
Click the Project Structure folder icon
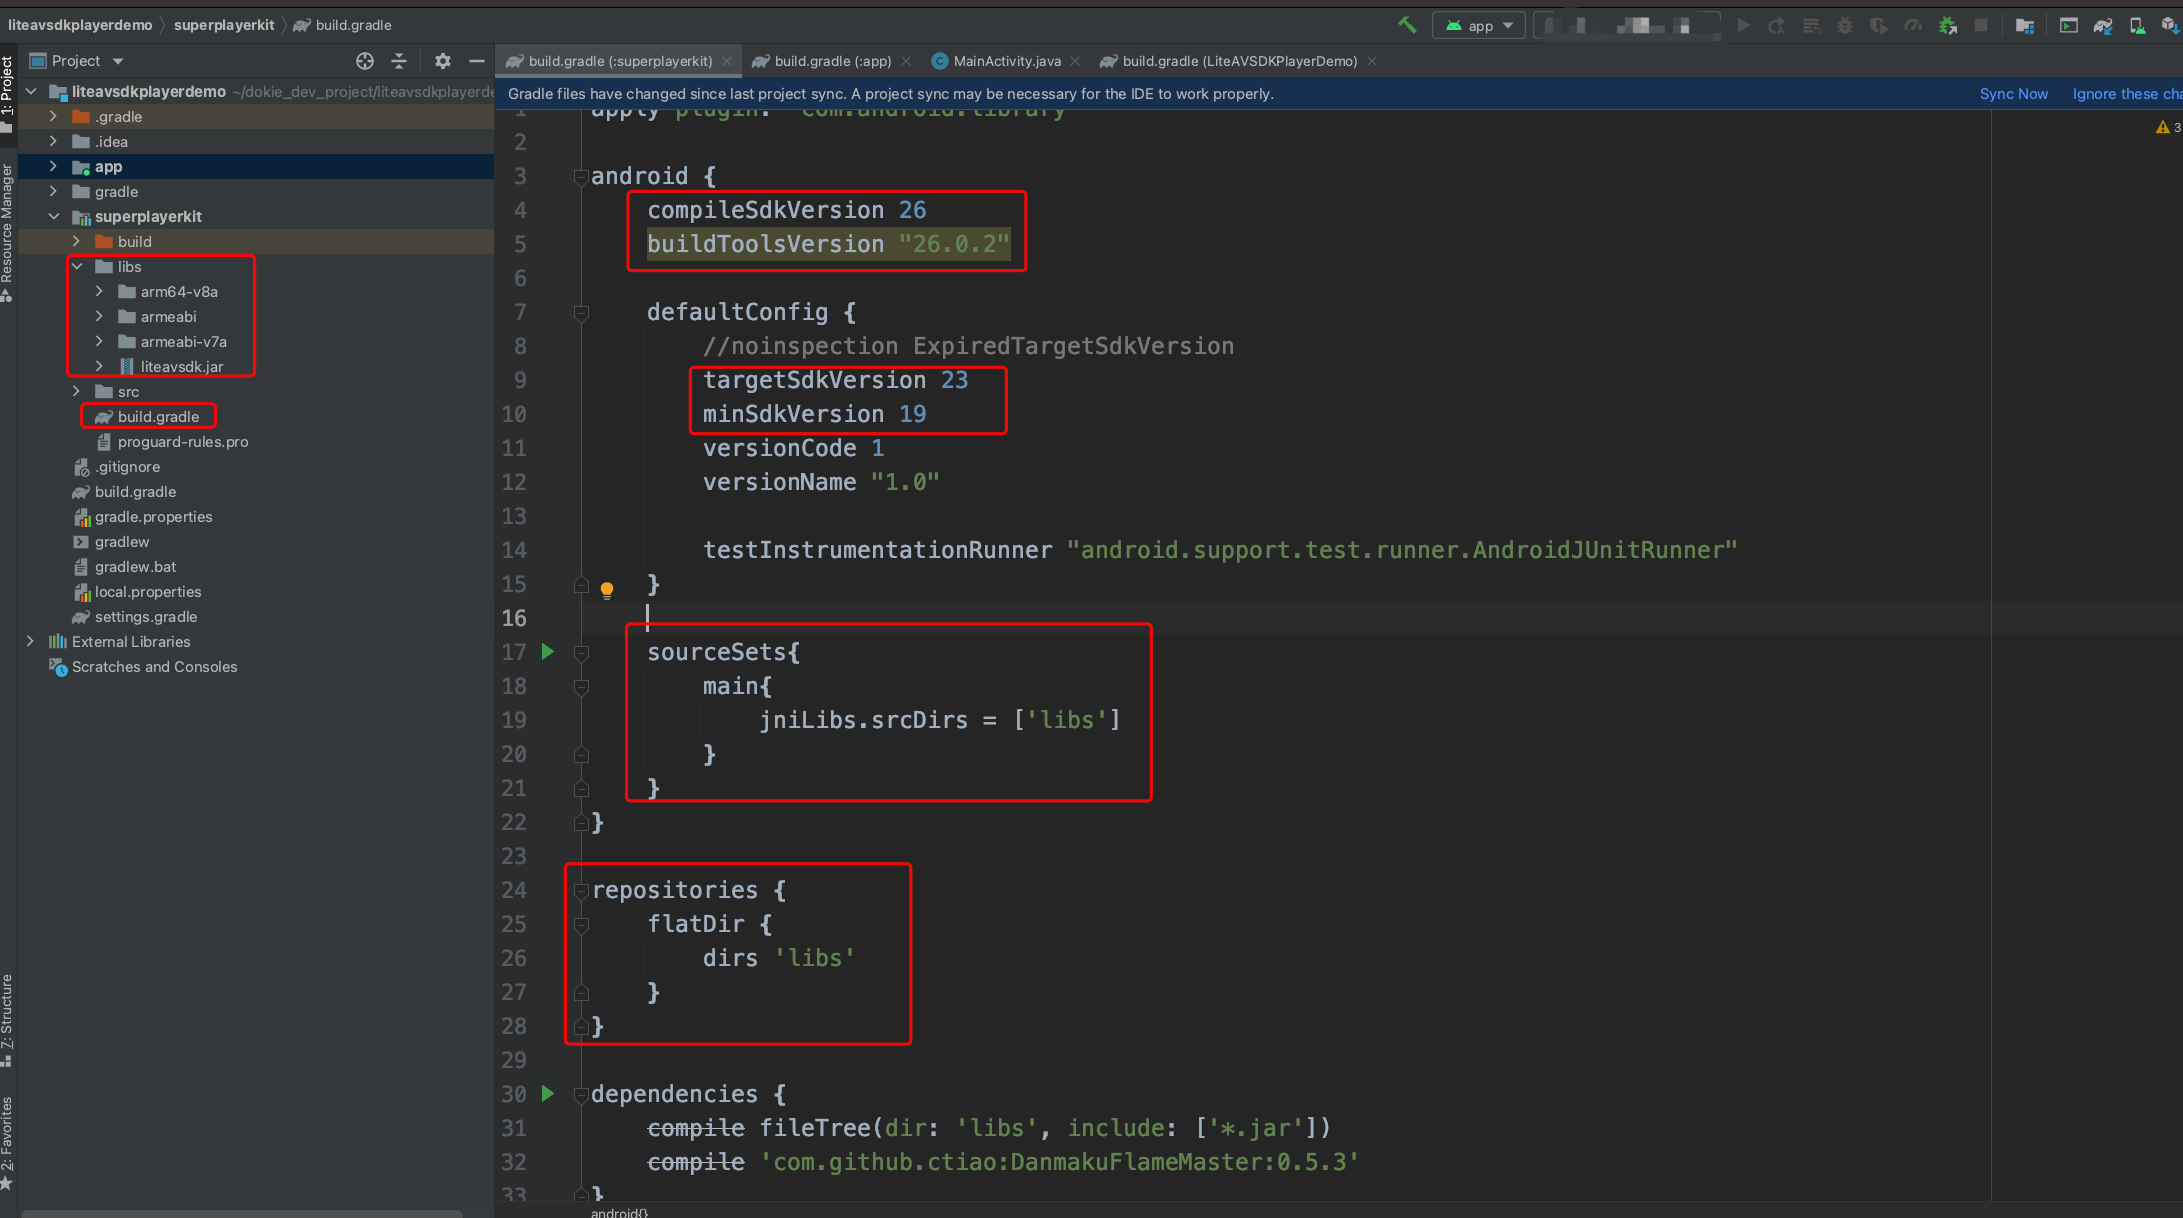[x=2024, y=25]
